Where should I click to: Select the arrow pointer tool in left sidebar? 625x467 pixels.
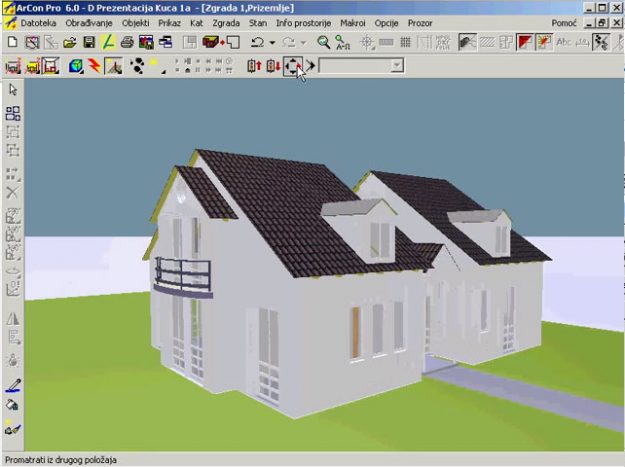(x=13, y=90)
